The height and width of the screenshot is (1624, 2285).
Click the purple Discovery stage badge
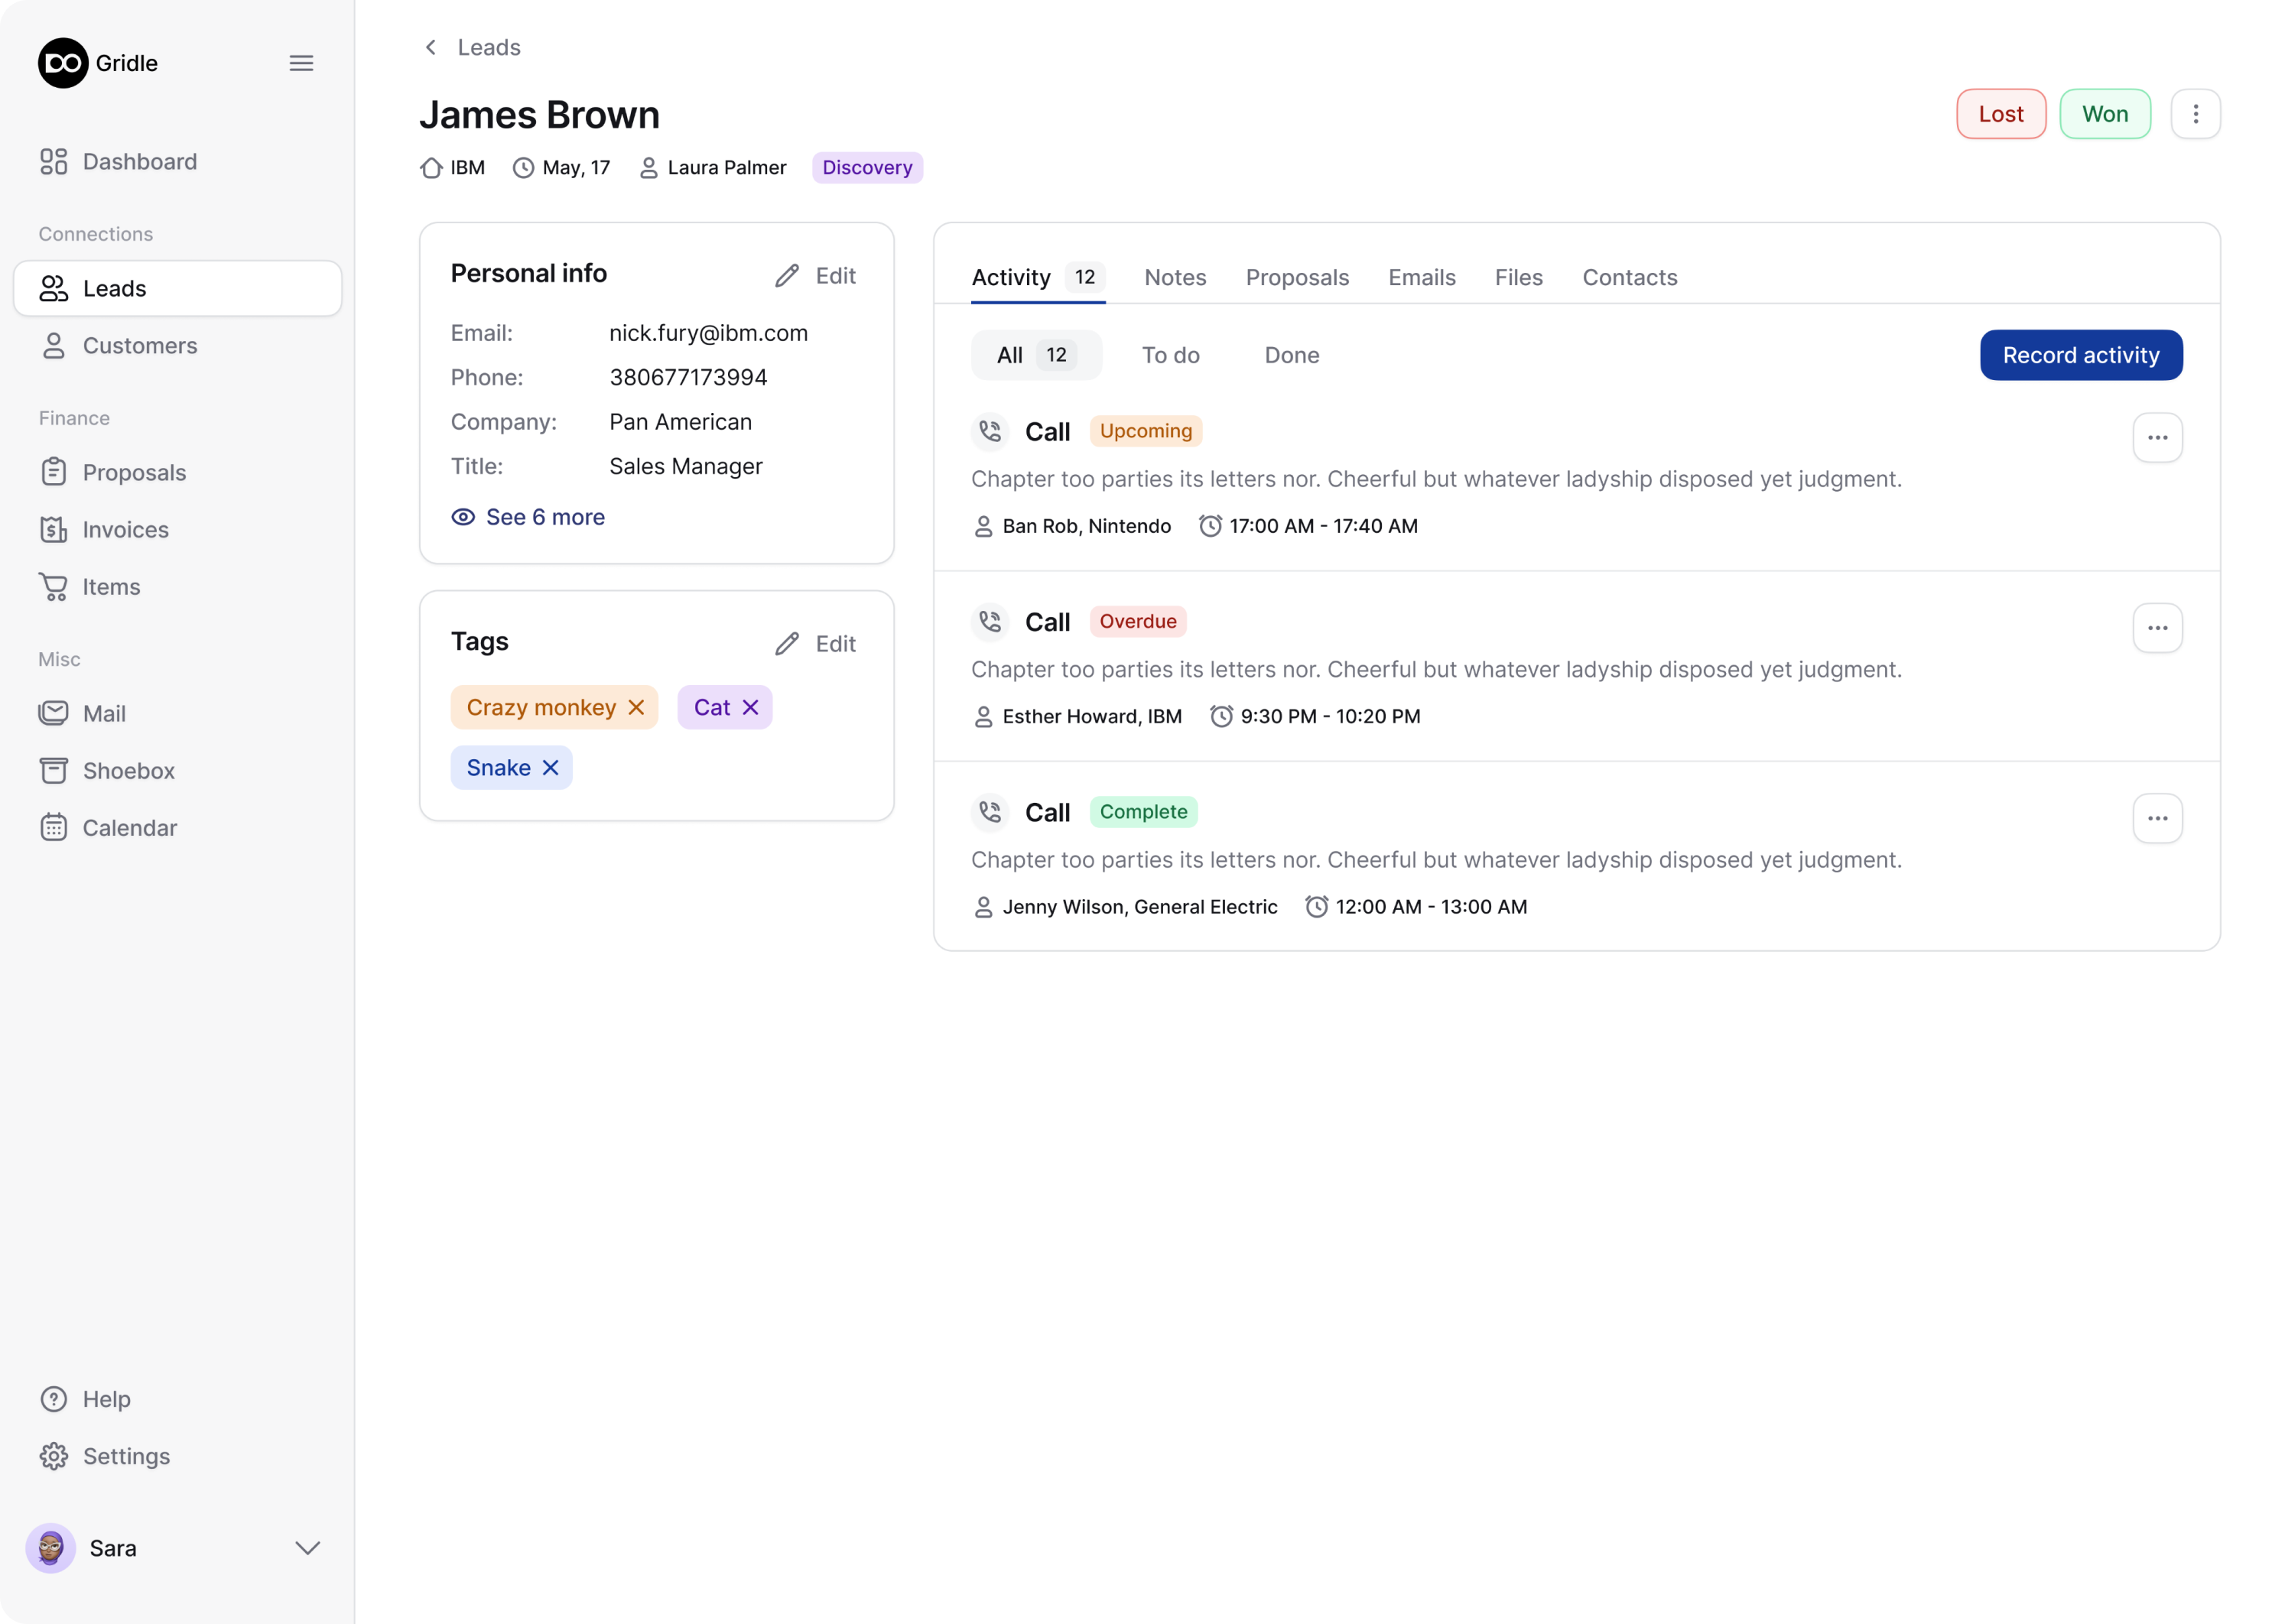(867, 167)
